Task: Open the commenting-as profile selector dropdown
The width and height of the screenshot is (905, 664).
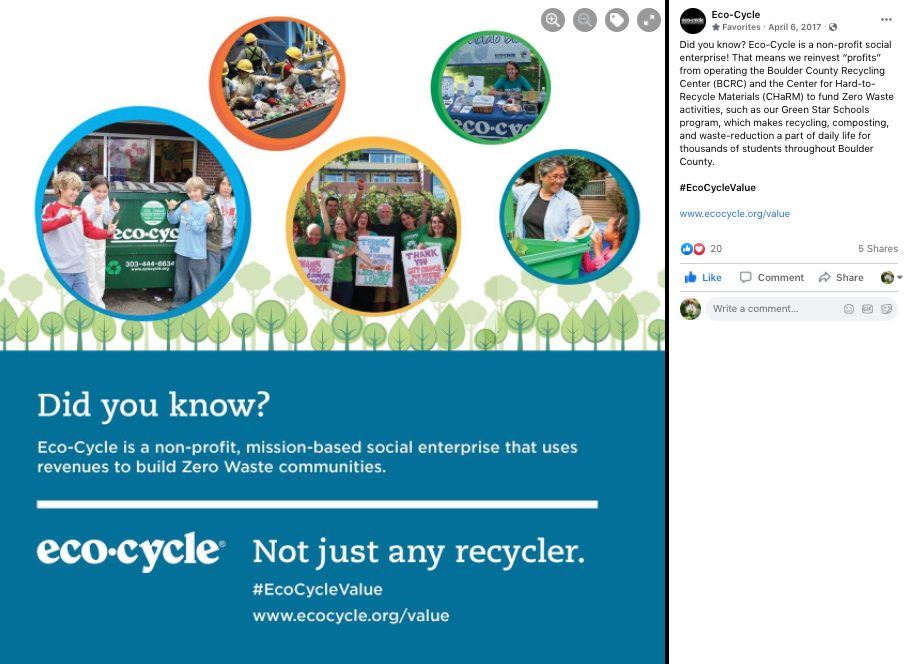Action: pyautogui.click(x=891, y=278)
